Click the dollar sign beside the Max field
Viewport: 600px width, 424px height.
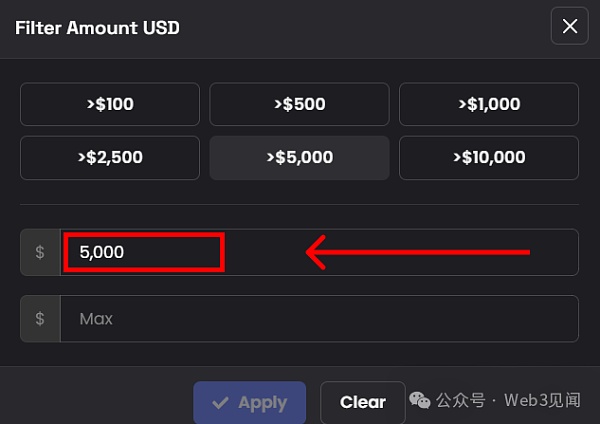[40, 319]
